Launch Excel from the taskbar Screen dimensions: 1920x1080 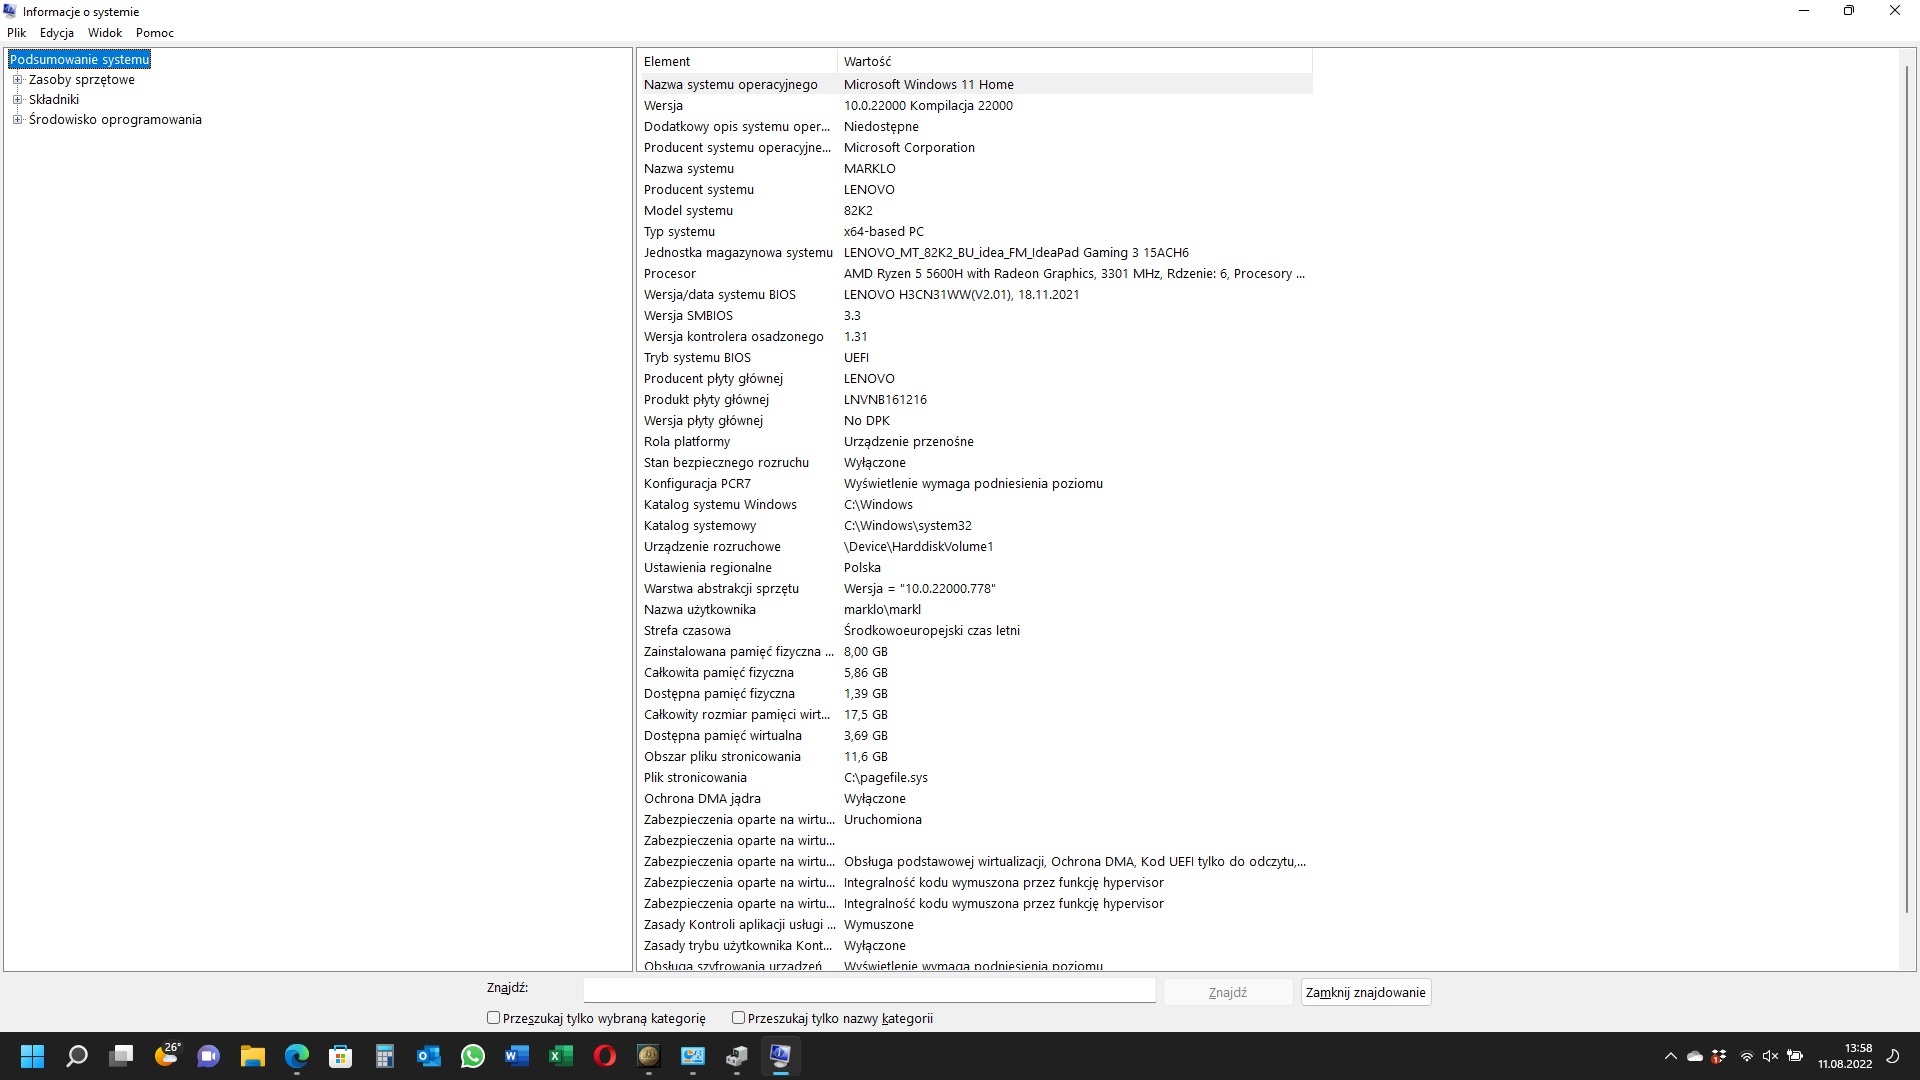click(x=561, y=1056)
